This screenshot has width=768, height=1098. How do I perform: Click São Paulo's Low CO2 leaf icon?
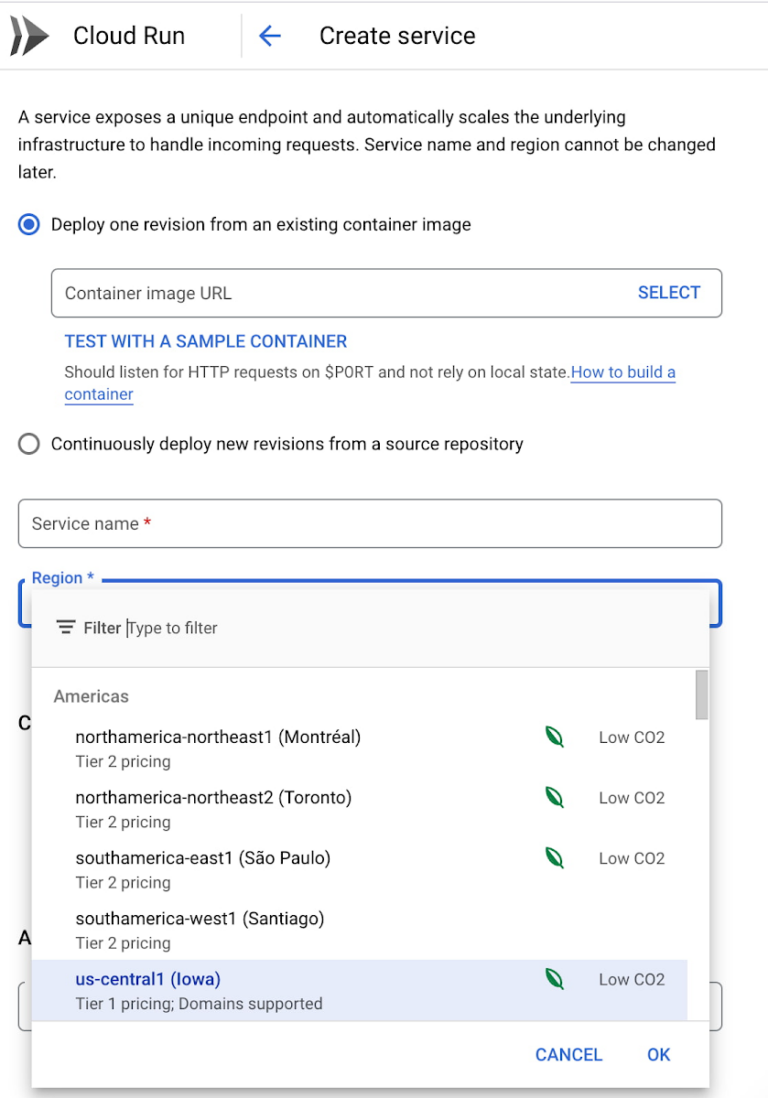pyautogui.click(x=554, y=858)
